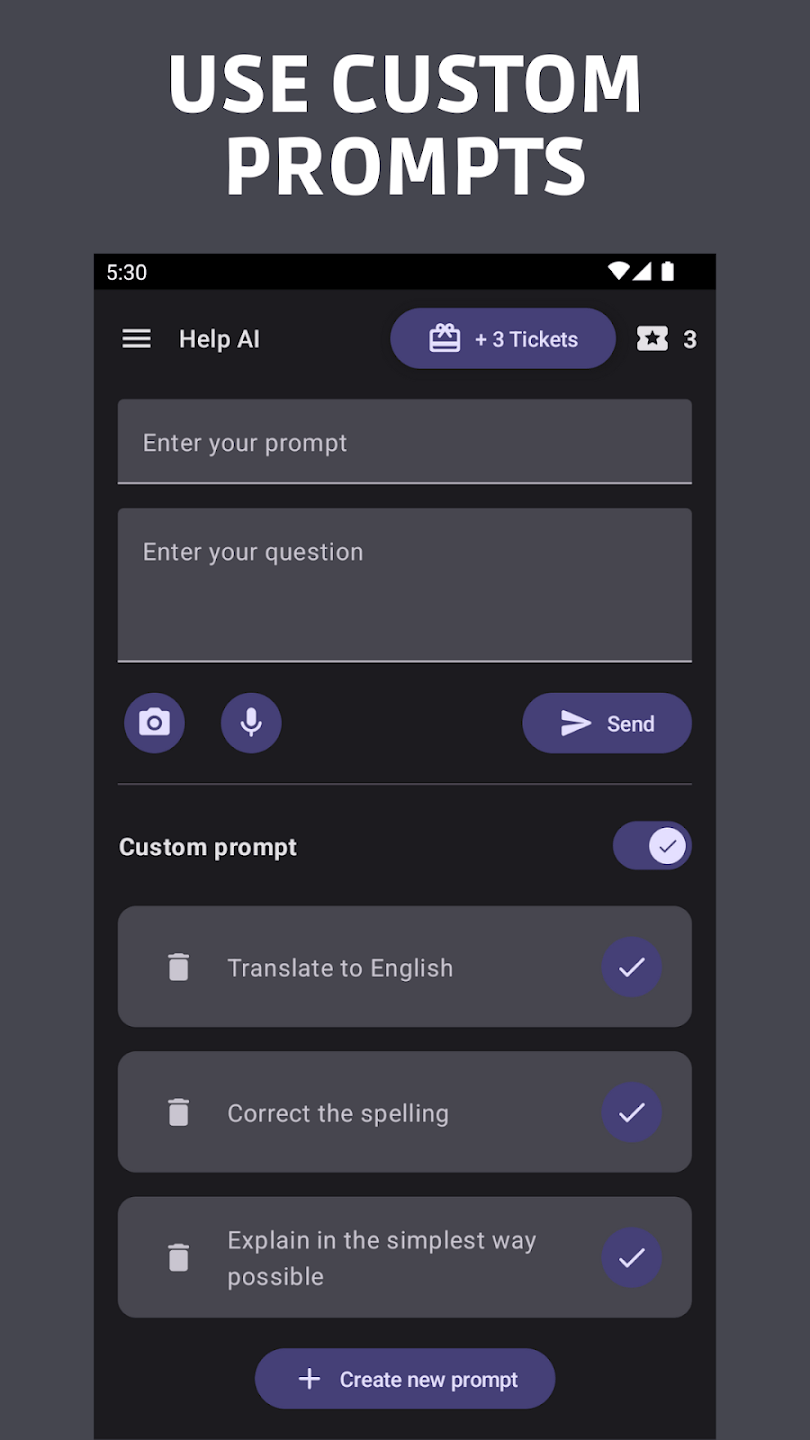
Task: Delete the "Explain in the simplest way possible" prompt
Action: coord(178,1257)
